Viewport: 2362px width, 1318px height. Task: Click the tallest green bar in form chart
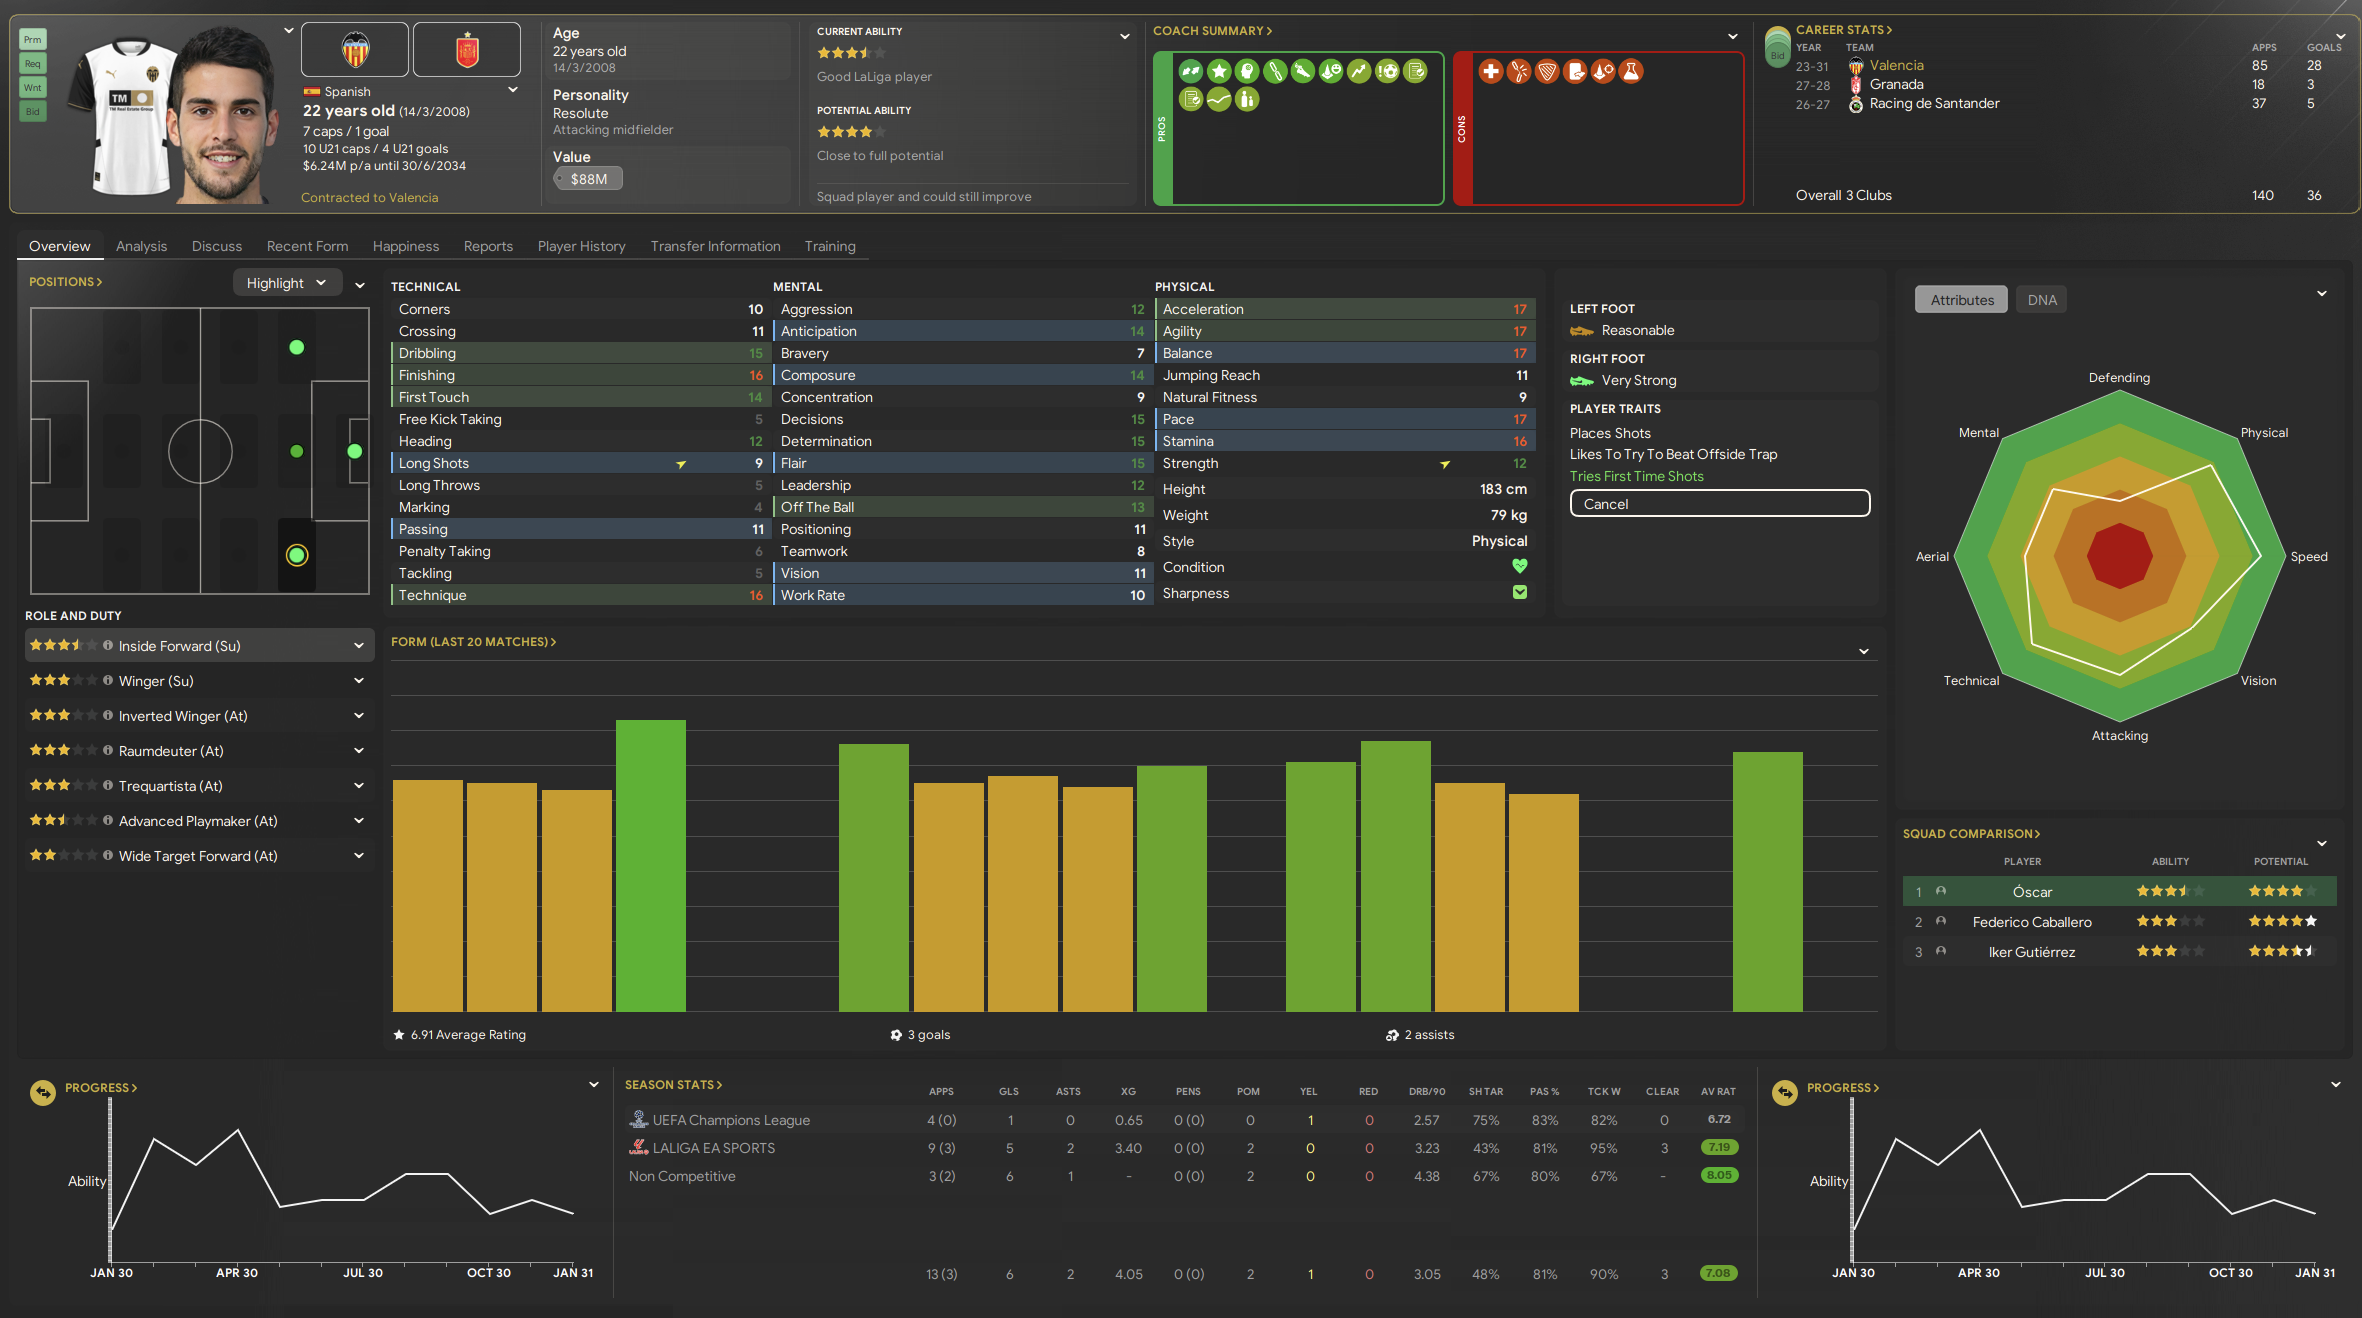(x=651, y=866)
